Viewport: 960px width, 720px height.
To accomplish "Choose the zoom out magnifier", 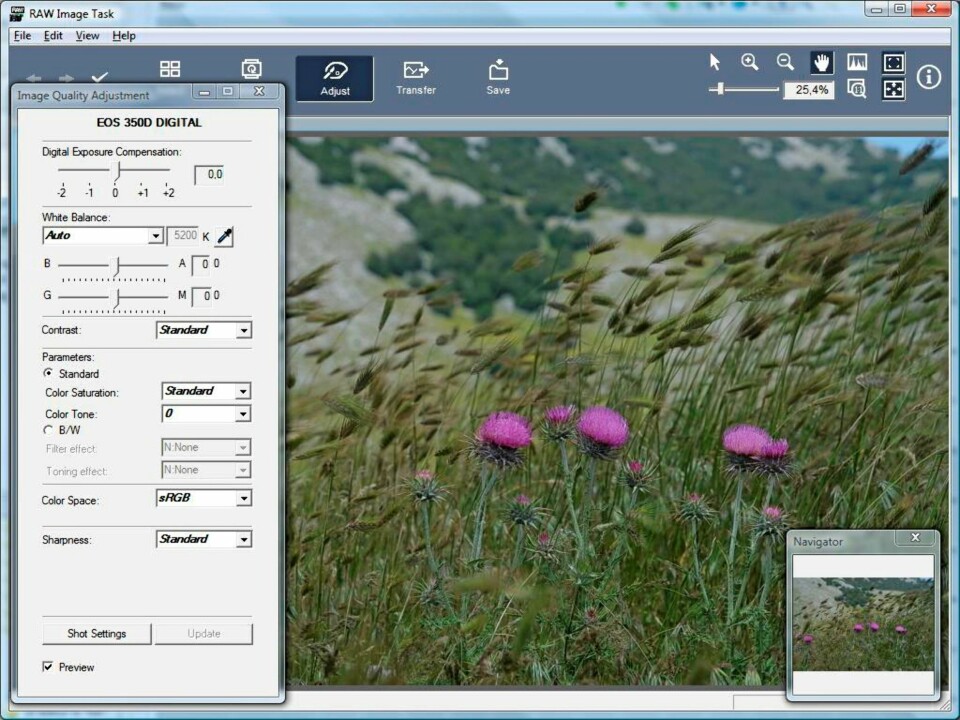I will pos(785,62).
